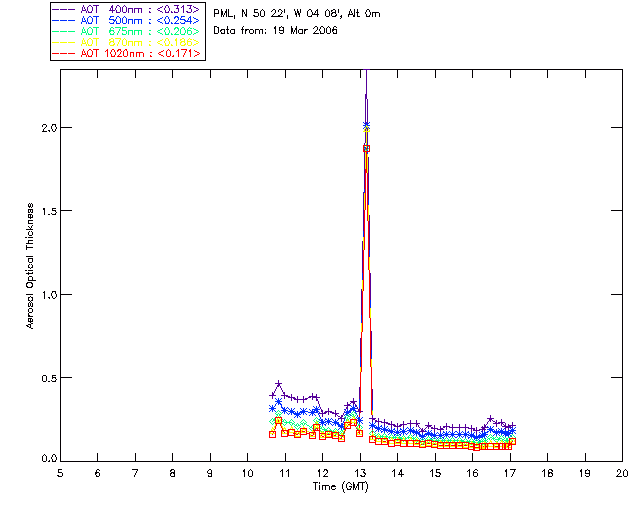Click the purple dashed line sample in legend
Viewport: 640px width, 512px height.
click(x=63, y=9)
